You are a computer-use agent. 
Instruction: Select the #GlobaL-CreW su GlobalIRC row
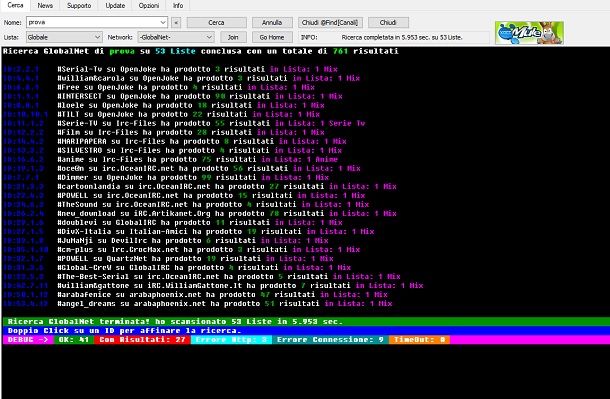204,268
